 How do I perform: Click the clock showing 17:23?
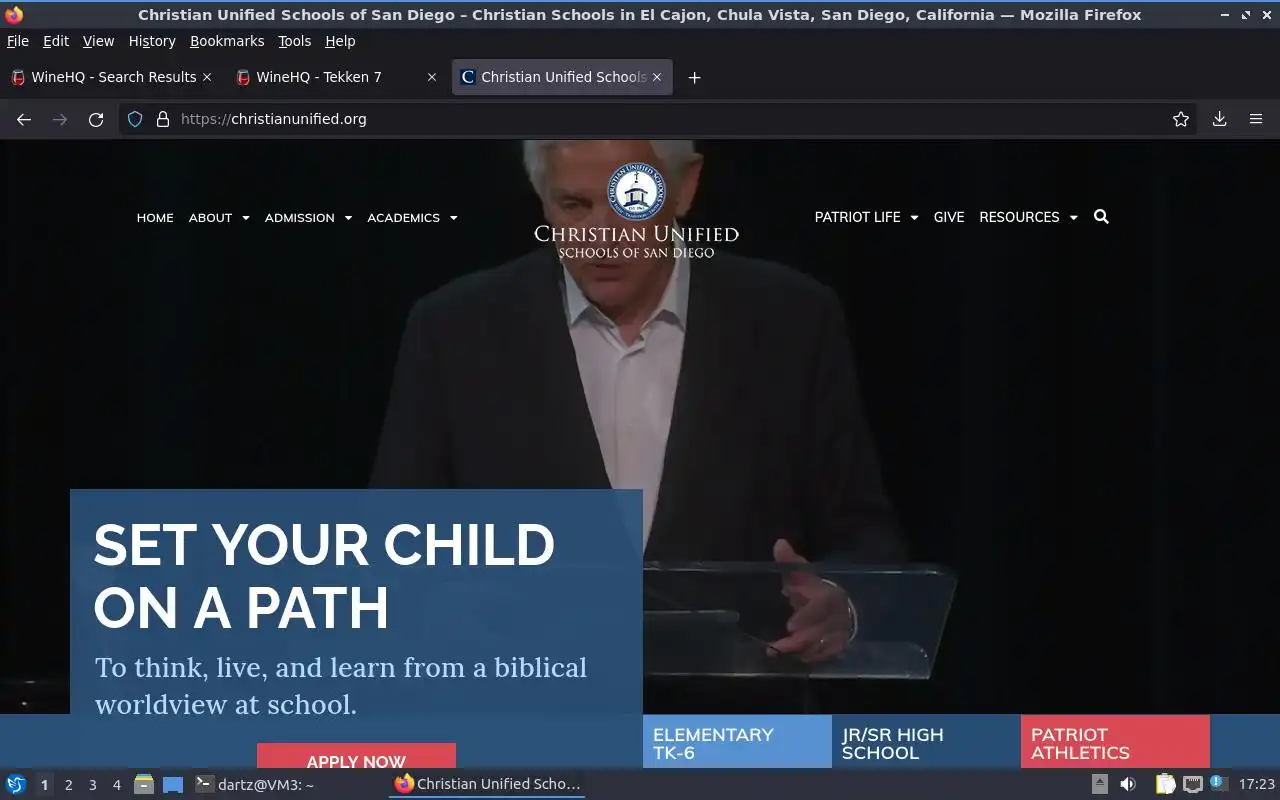pyautogui.click(x=1256, y=784)
